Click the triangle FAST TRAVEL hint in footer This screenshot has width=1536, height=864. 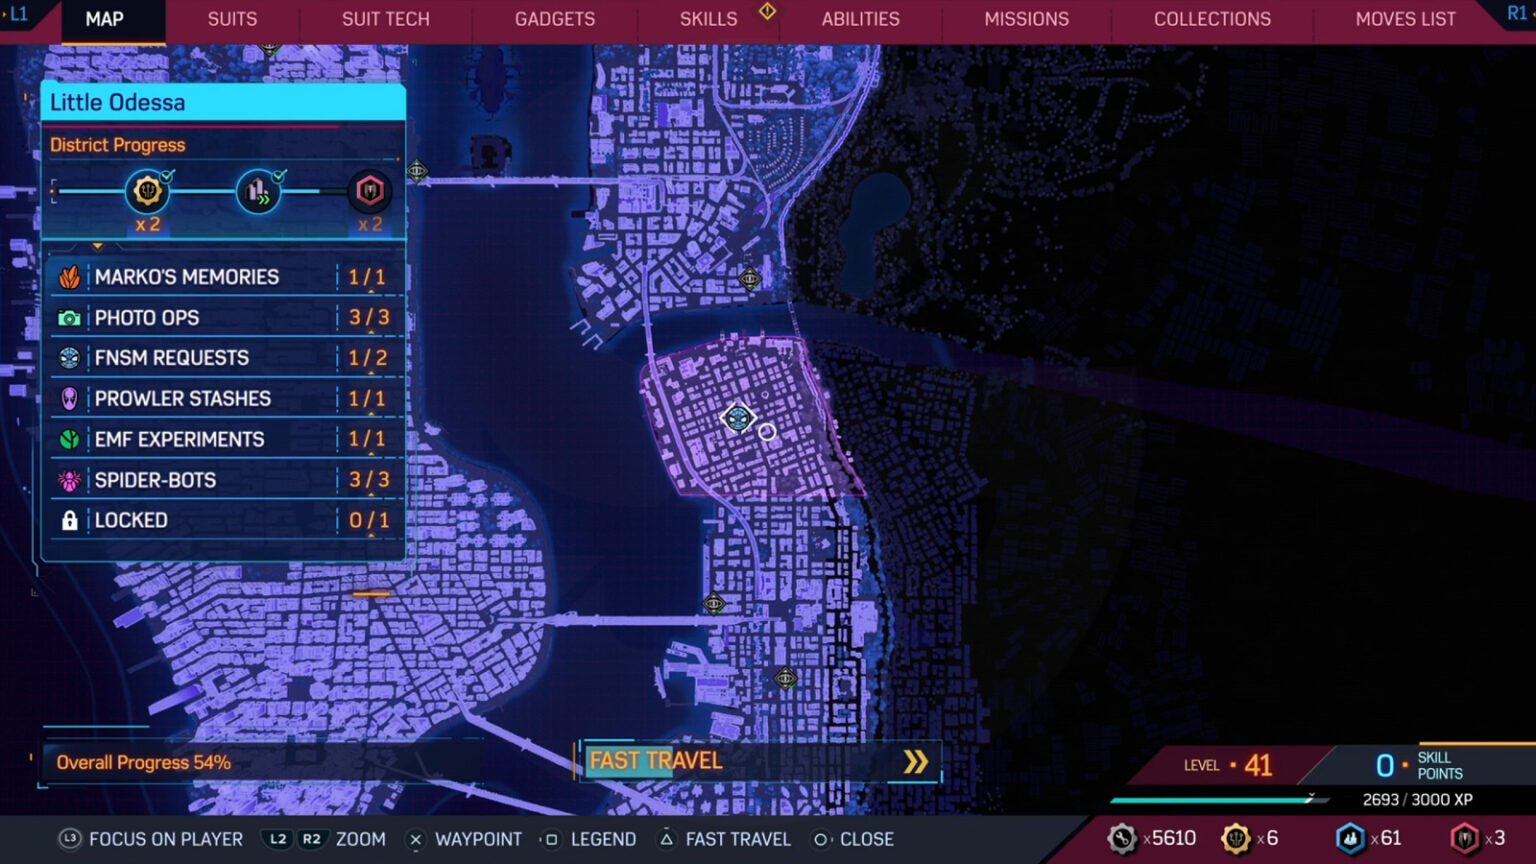724,839
